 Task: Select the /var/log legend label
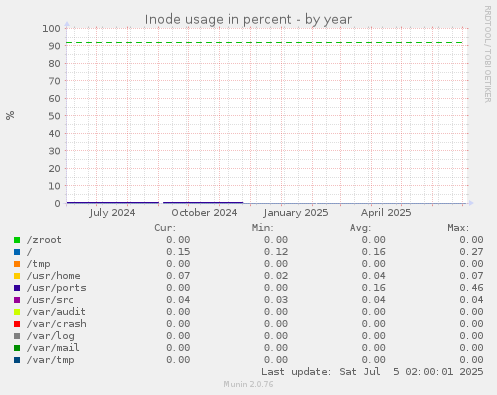tap(50, 336)
